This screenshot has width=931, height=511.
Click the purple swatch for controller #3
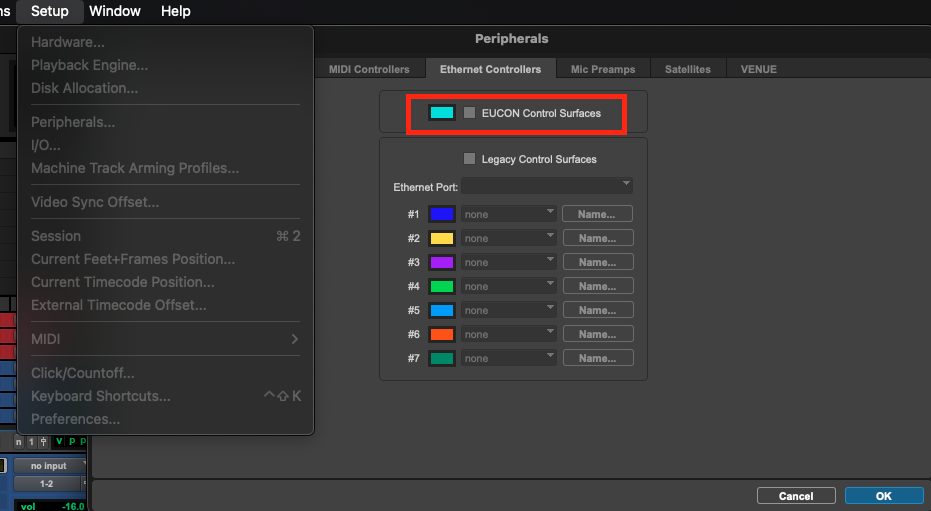tap(442, 262)
